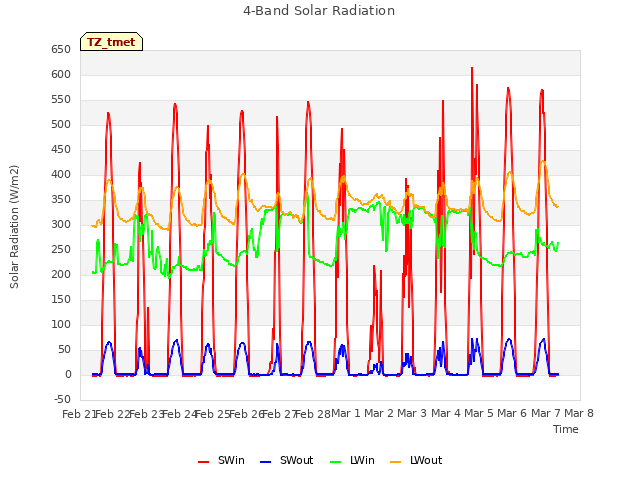Click the 500 y-axis tick label

coord(61,125)
